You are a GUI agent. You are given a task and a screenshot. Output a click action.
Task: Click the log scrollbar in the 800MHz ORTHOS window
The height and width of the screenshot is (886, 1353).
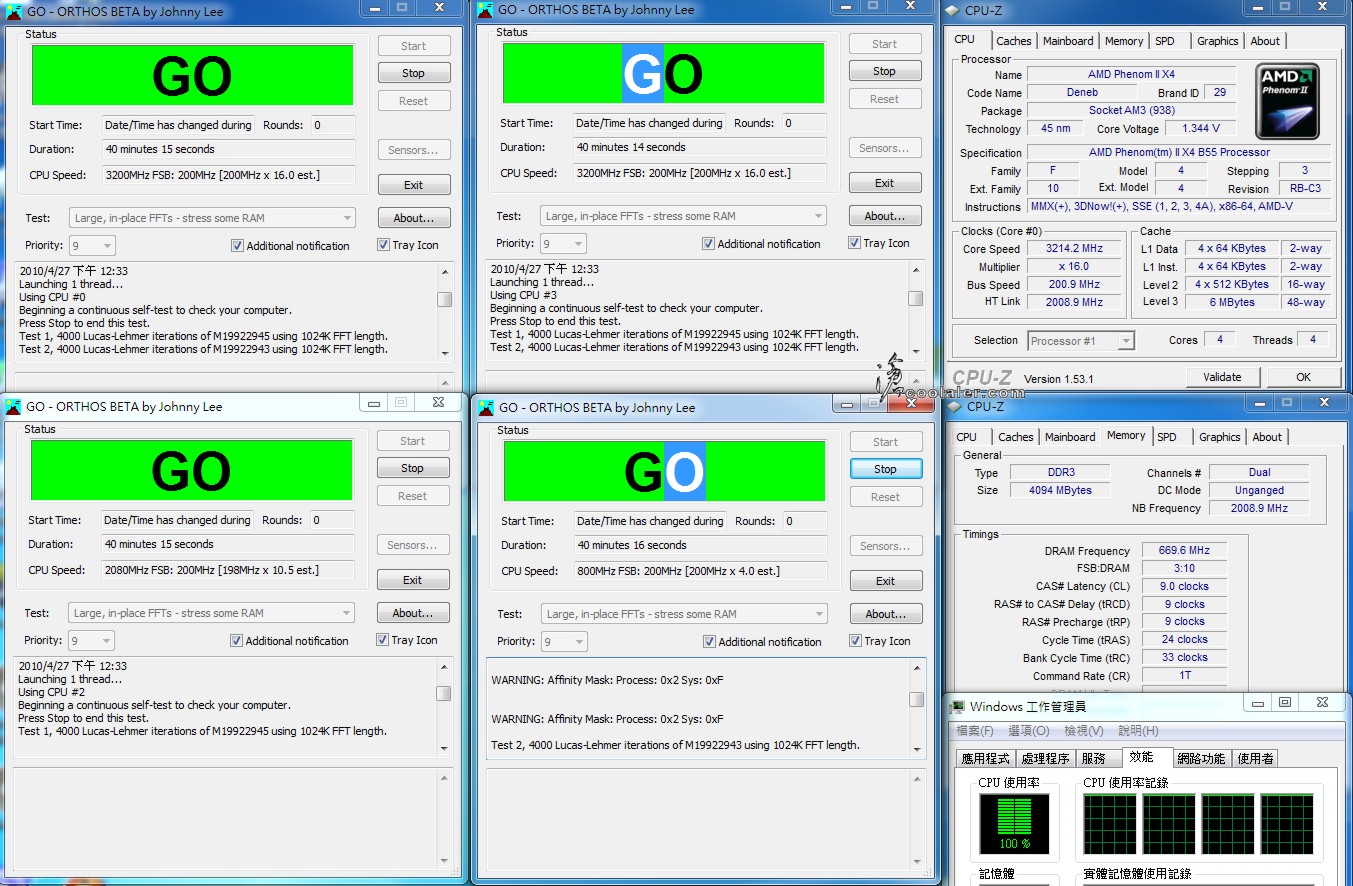click(917, 708)
